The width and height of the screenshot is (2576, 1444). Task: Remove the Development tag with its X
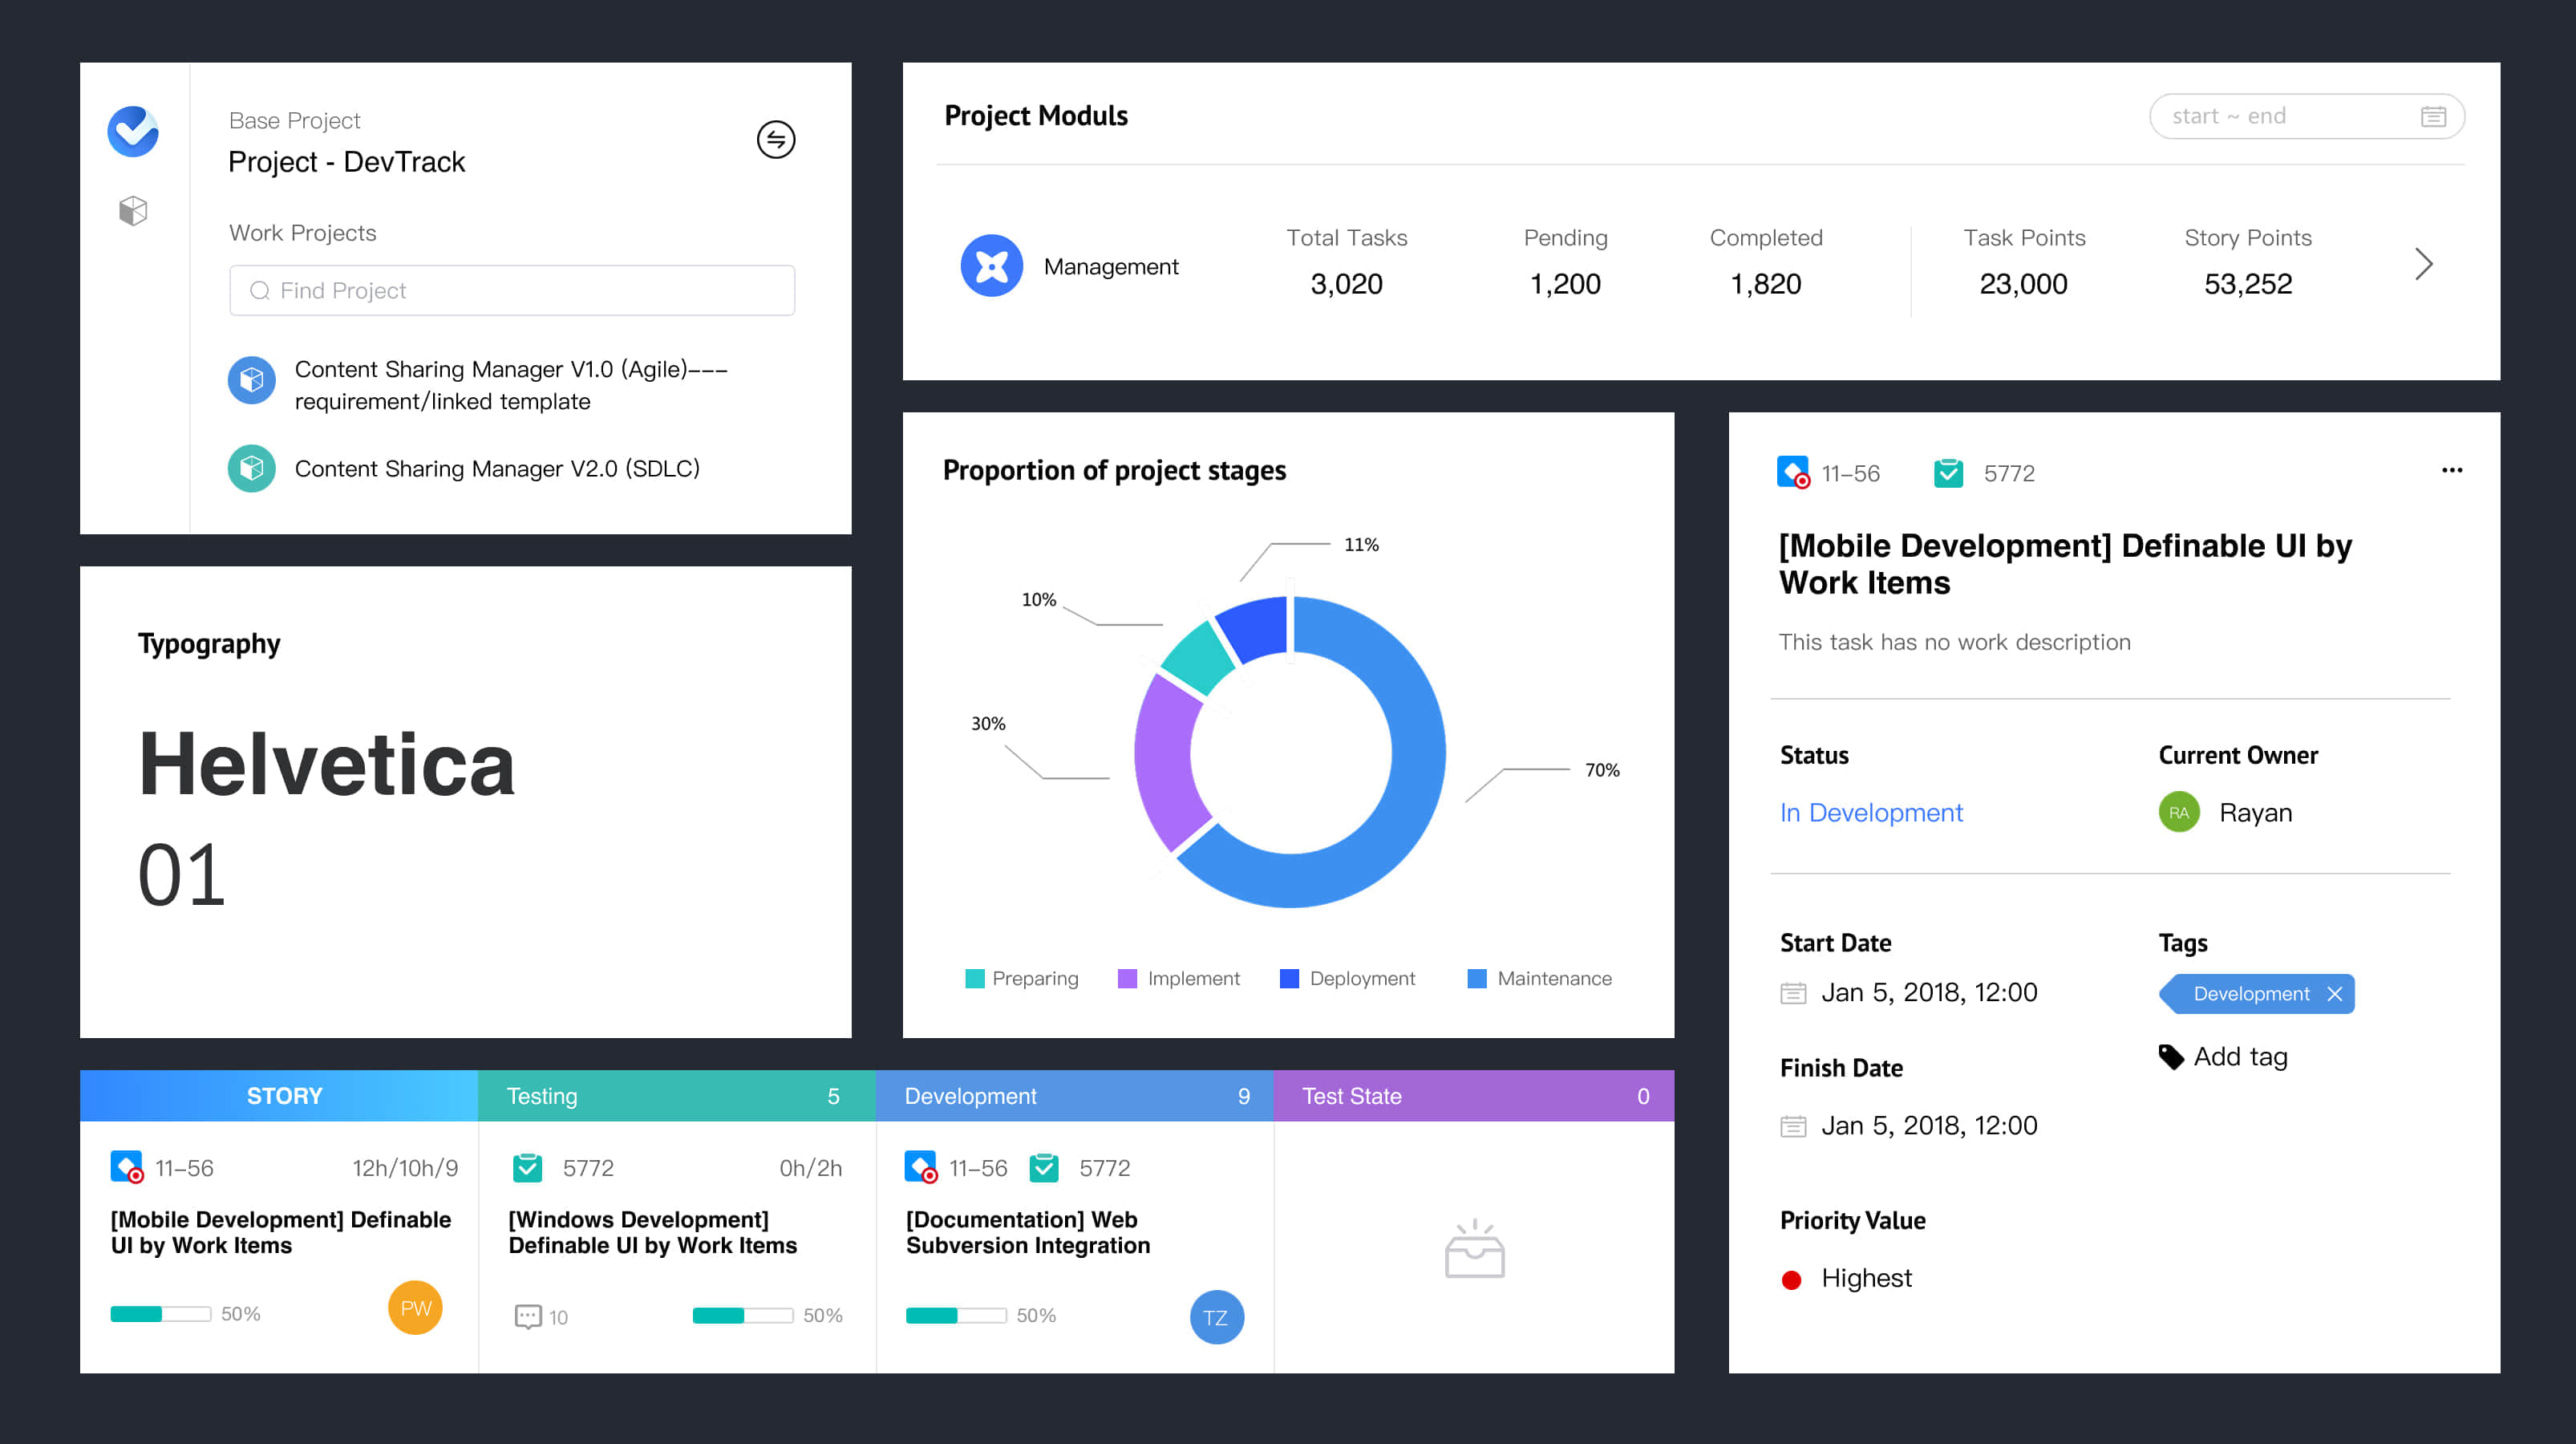click(x=2334, y=994)
